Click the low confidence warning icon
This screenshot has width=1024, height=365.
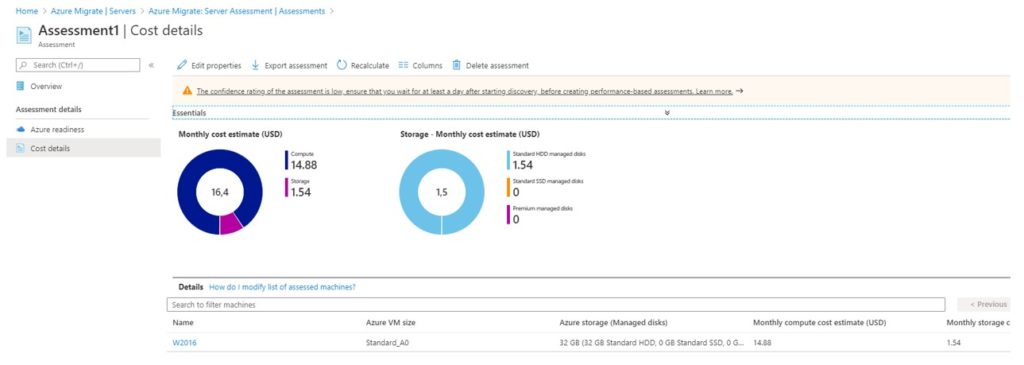click(187, 91)
